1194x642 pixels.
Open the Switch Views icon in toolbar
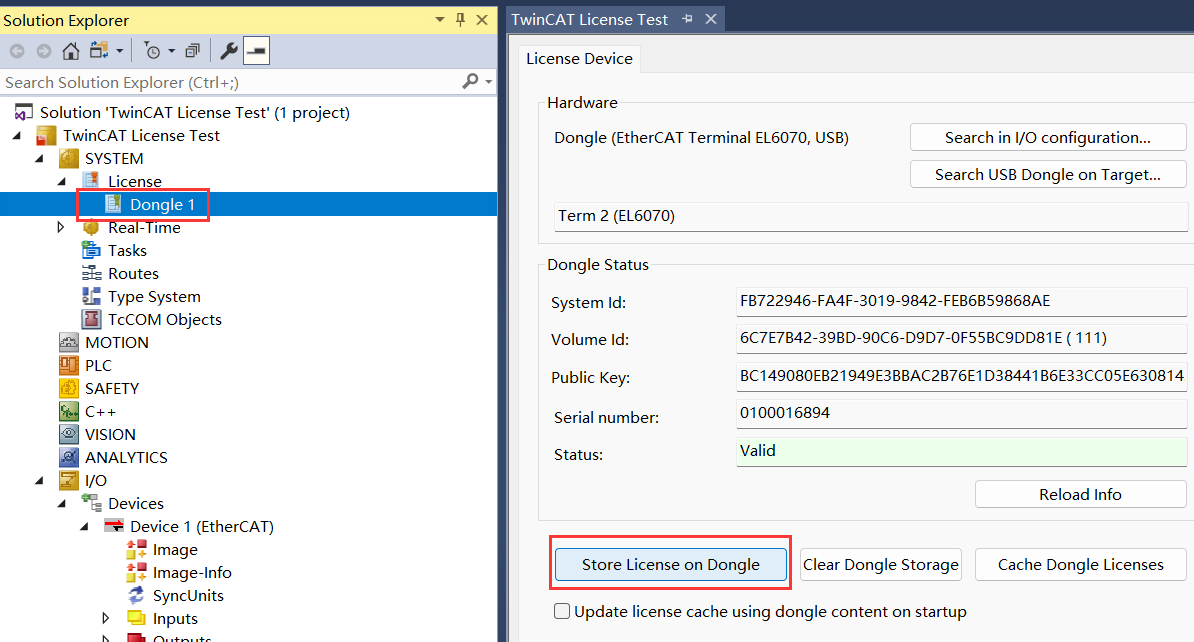[x=99, y=51]
